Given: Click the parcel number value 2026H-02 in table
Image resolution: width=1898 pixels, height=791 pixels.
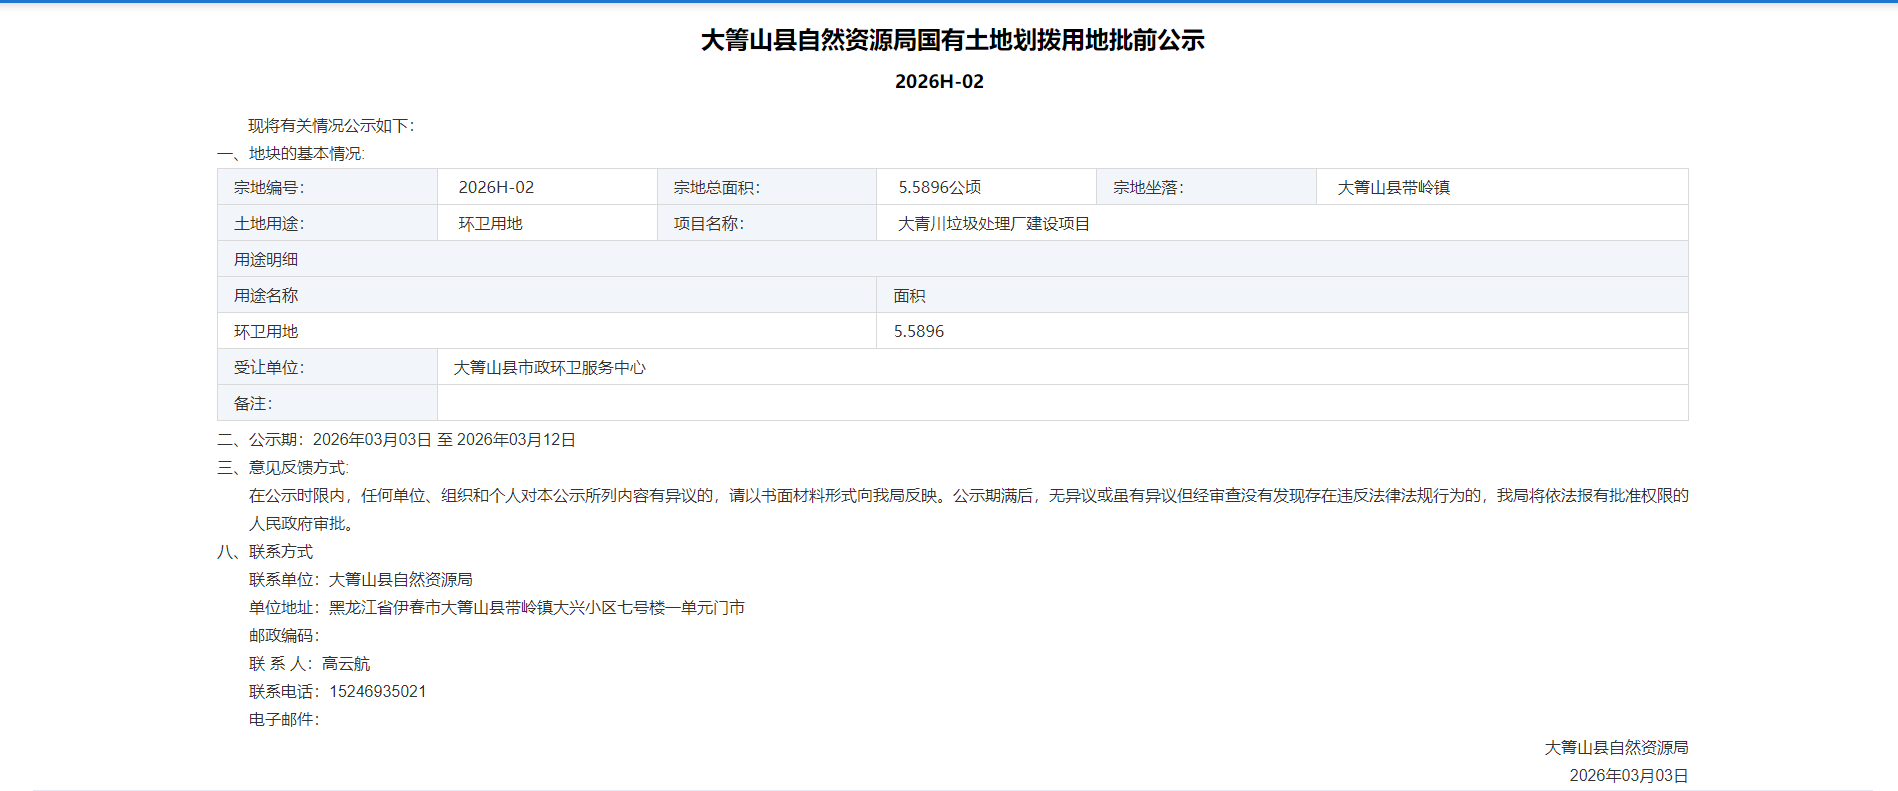Looking at the screenshot, I should 496,187.
